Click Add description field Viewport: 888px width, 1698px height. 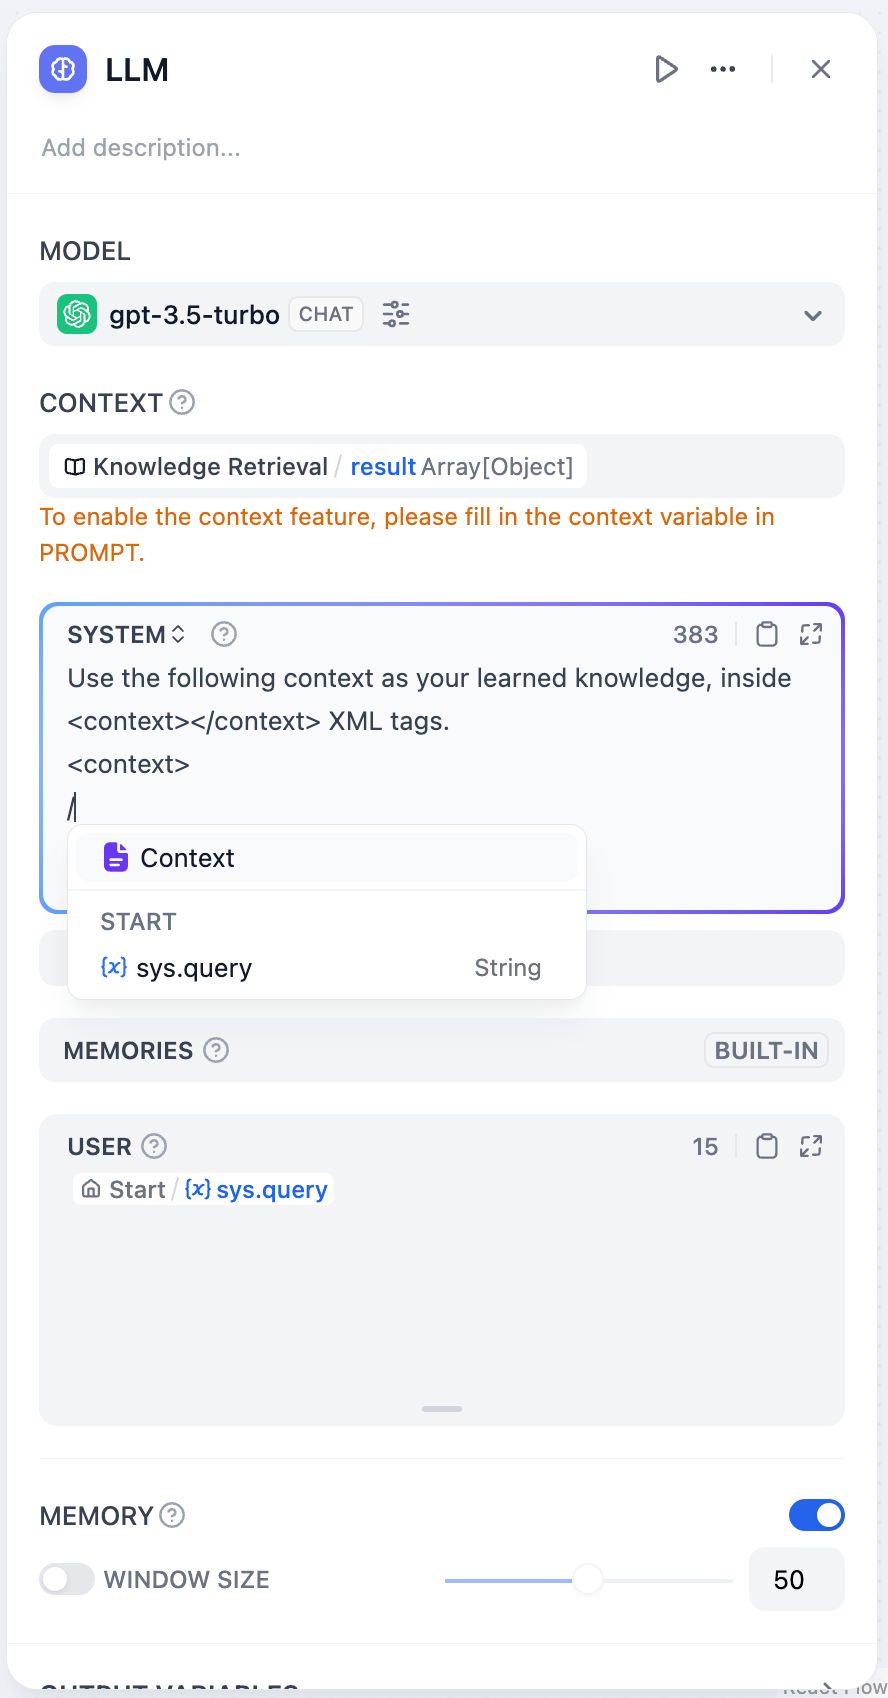tap(141, 148)
